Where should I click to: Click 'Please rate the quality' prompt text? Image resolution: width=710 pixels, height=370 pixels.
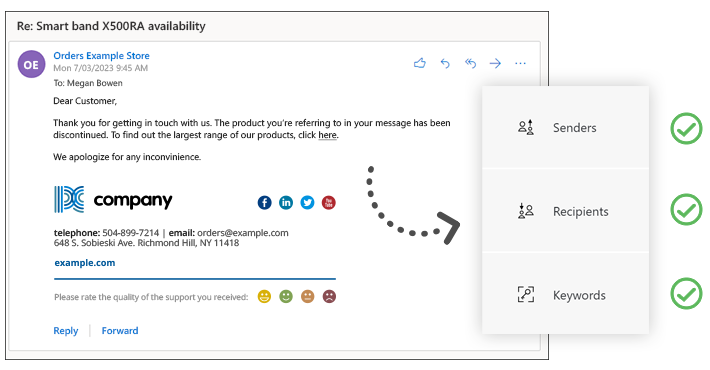click(151, 297)
